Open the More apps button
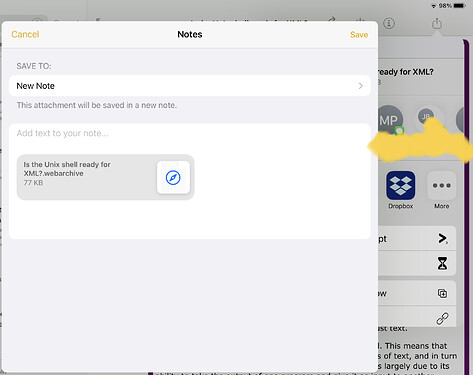This screenshot has width=473, height=375. 441,185
